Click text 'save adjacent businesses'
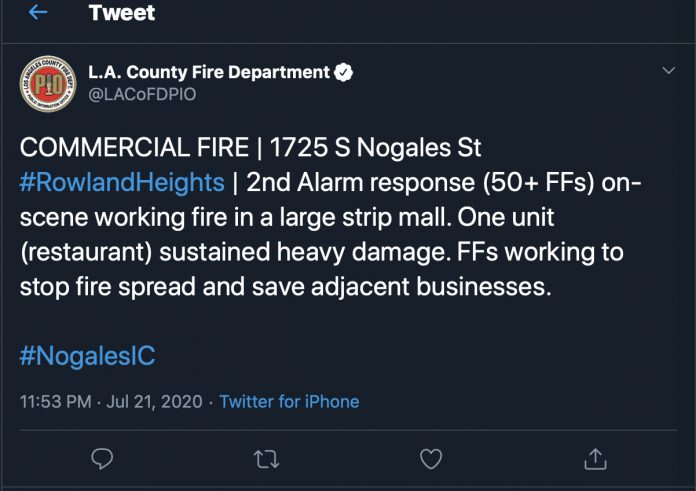The height and width of the screenshot is (491, 696). tap(401, 287)
